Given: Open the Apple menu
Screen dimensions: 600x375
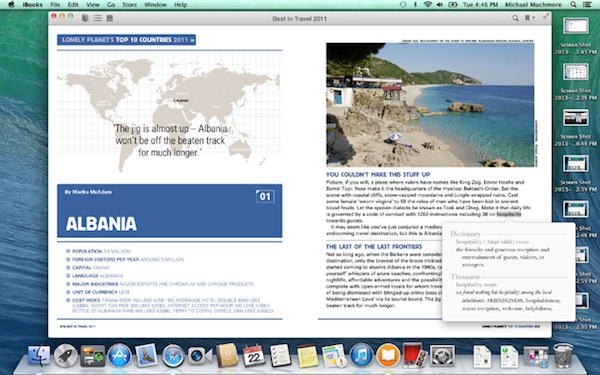Looking at the screenshot, I should coord(11,5).
